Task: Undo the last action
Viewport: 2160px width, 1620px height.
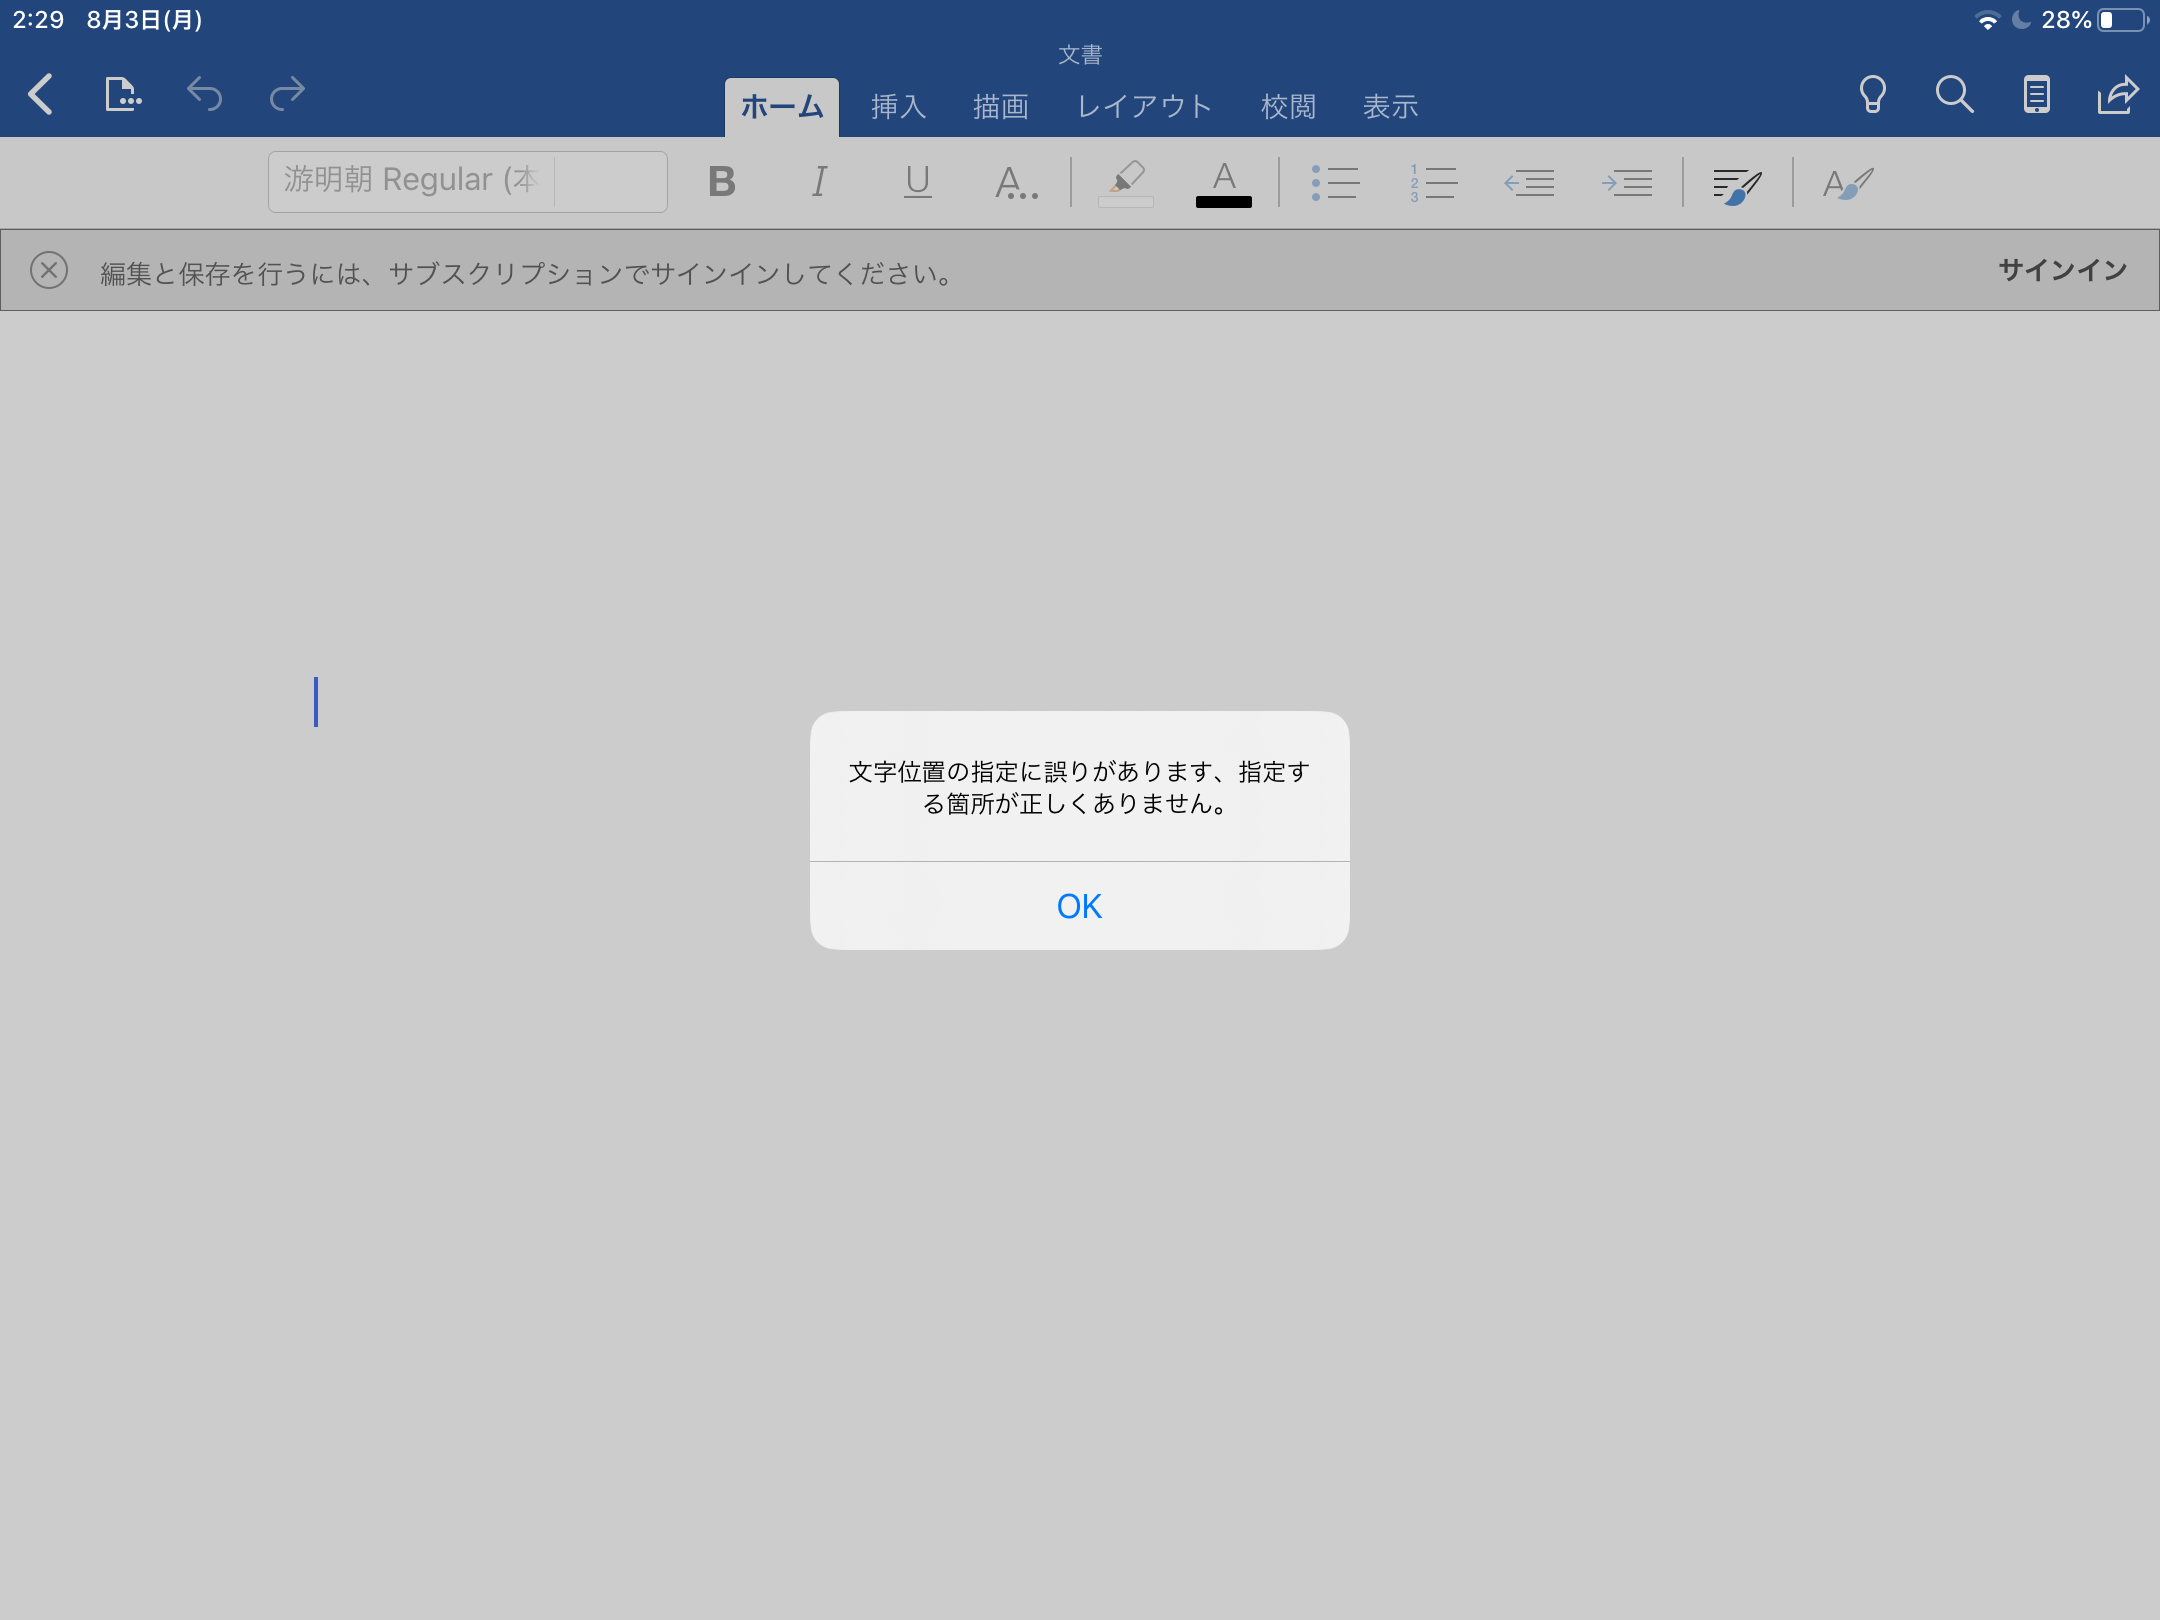Action: (x=203, y=94)
